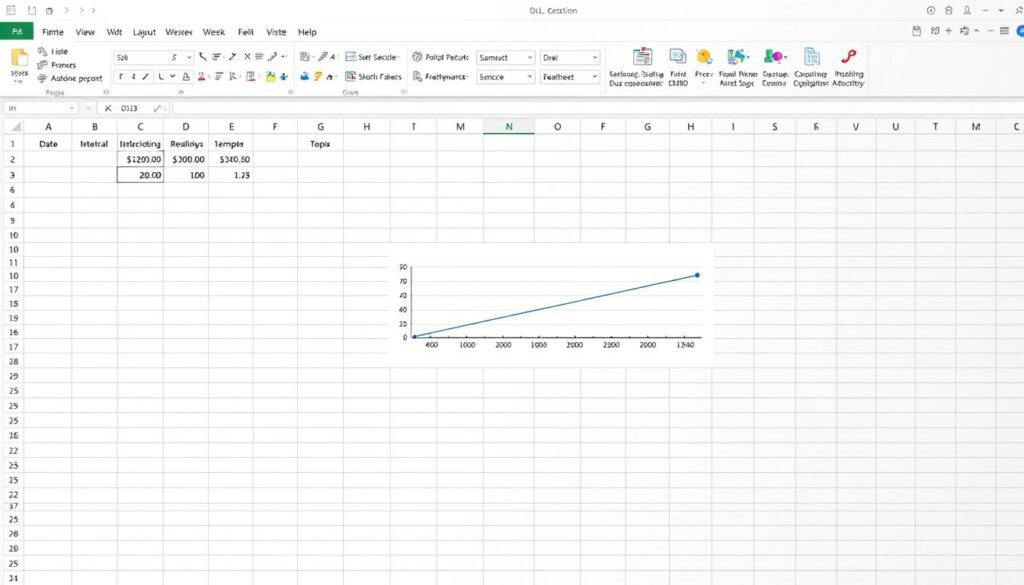
Task: Select row header 3
Action: click(12, 175)
